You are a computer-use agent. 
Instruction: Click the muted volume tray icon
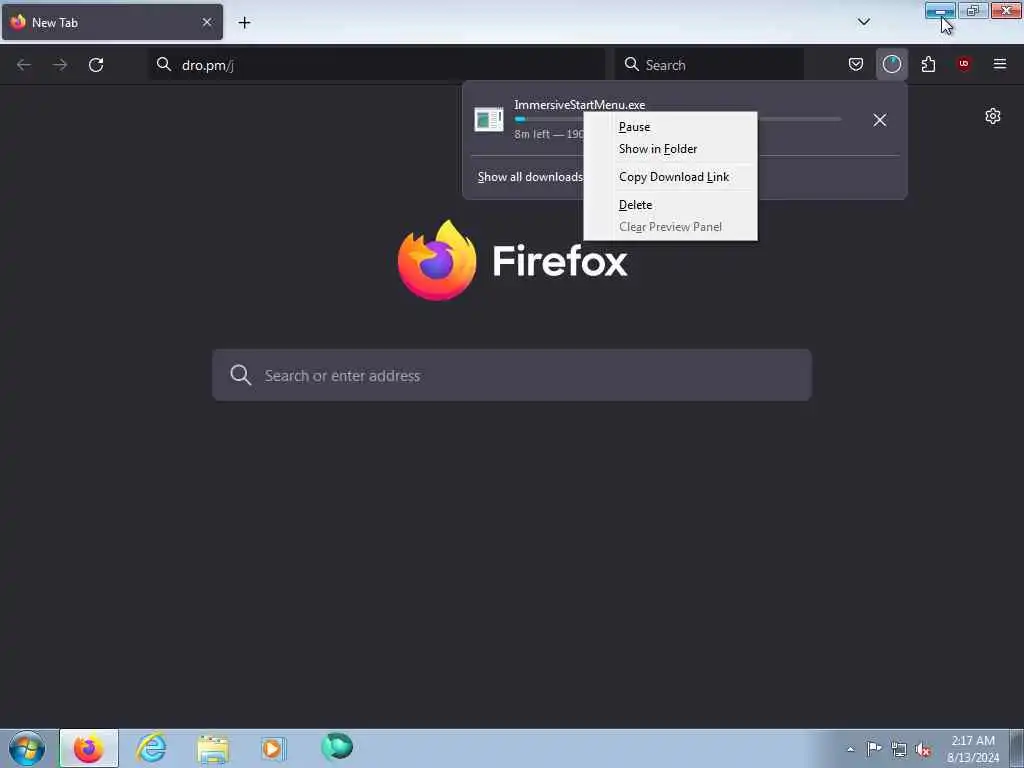(x=923, y=750)
